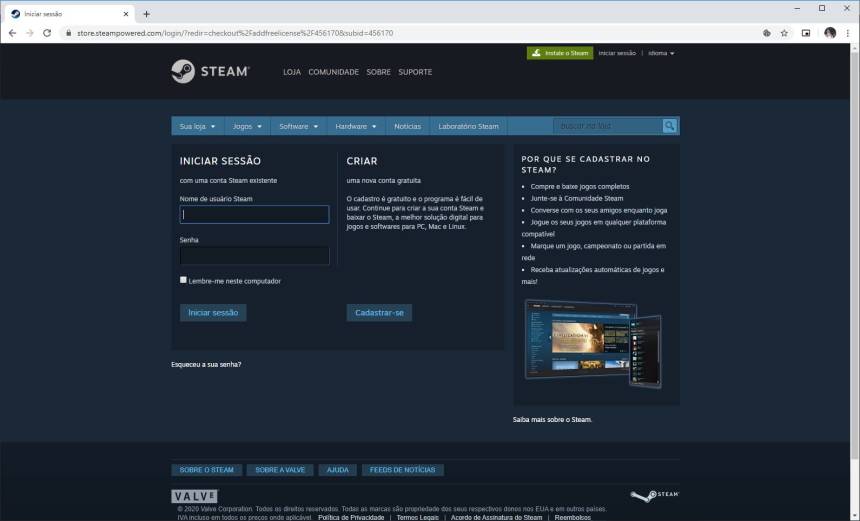Click the browser back arrow
The image size is (860, 521).
(12, 33)
